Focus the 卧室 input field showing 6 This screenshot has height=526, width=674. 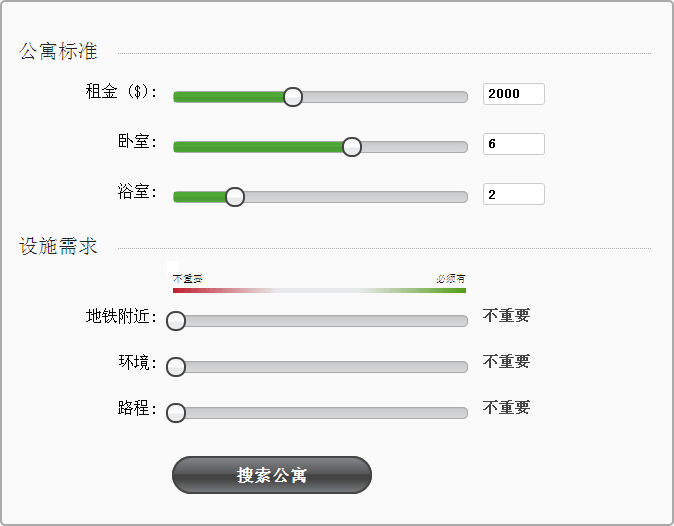pyautogui.click(x=513, y=144)
